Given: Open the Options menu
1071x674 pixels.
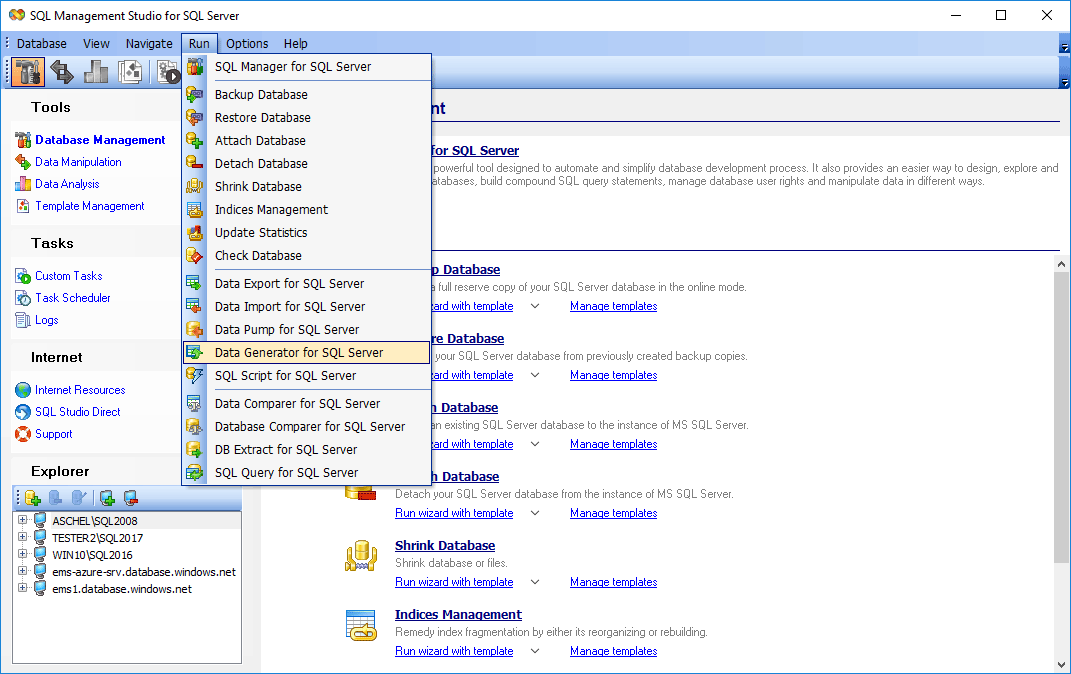Looking at the screenshot, I should coord(247,44).
